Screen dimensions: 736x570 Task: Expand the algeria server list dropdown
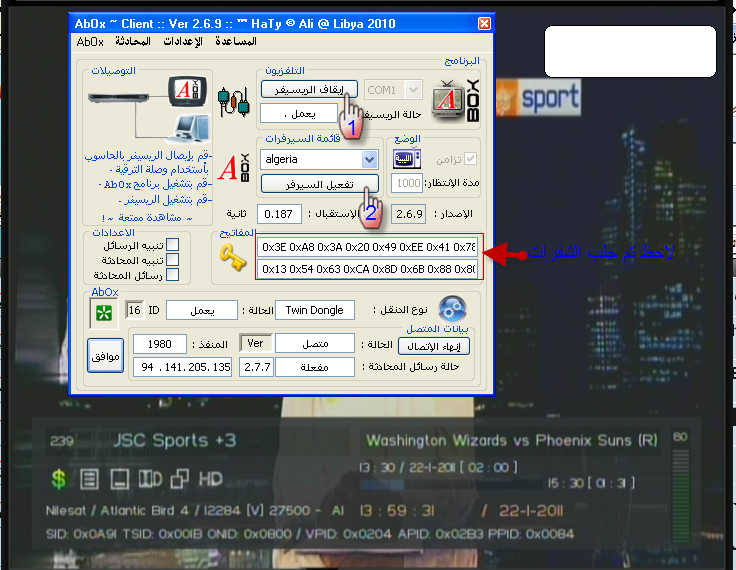click(370, 160)
